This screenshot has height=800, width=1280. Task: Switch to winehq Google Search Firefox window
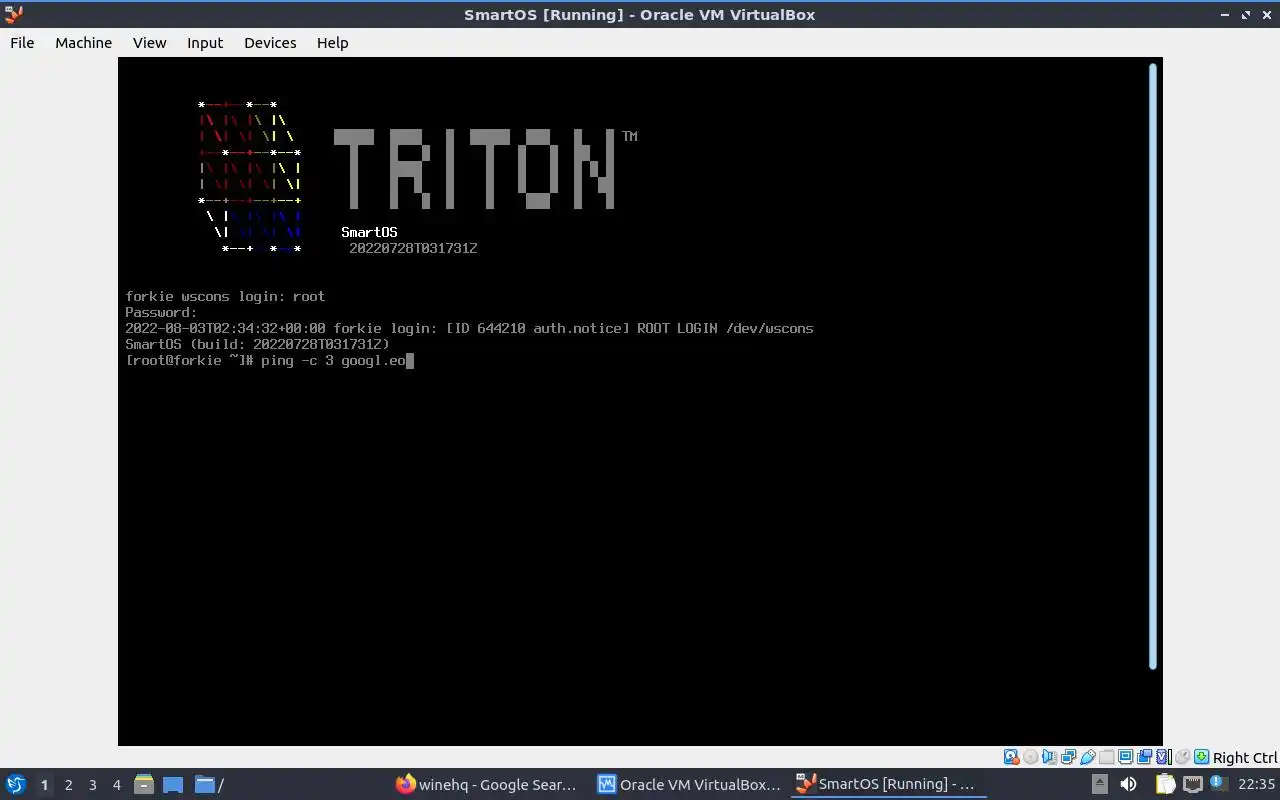[487, 784]
